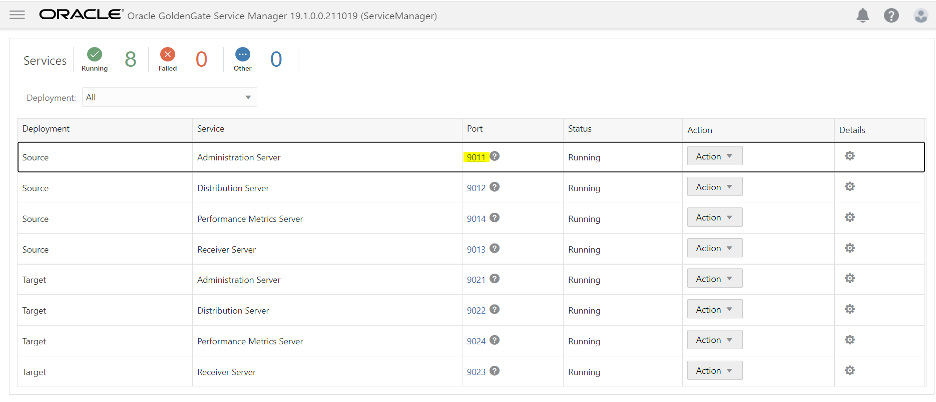Click the port 9012 link
The width and height of the screenshot is (936, 402).
[x=476, y=188]
